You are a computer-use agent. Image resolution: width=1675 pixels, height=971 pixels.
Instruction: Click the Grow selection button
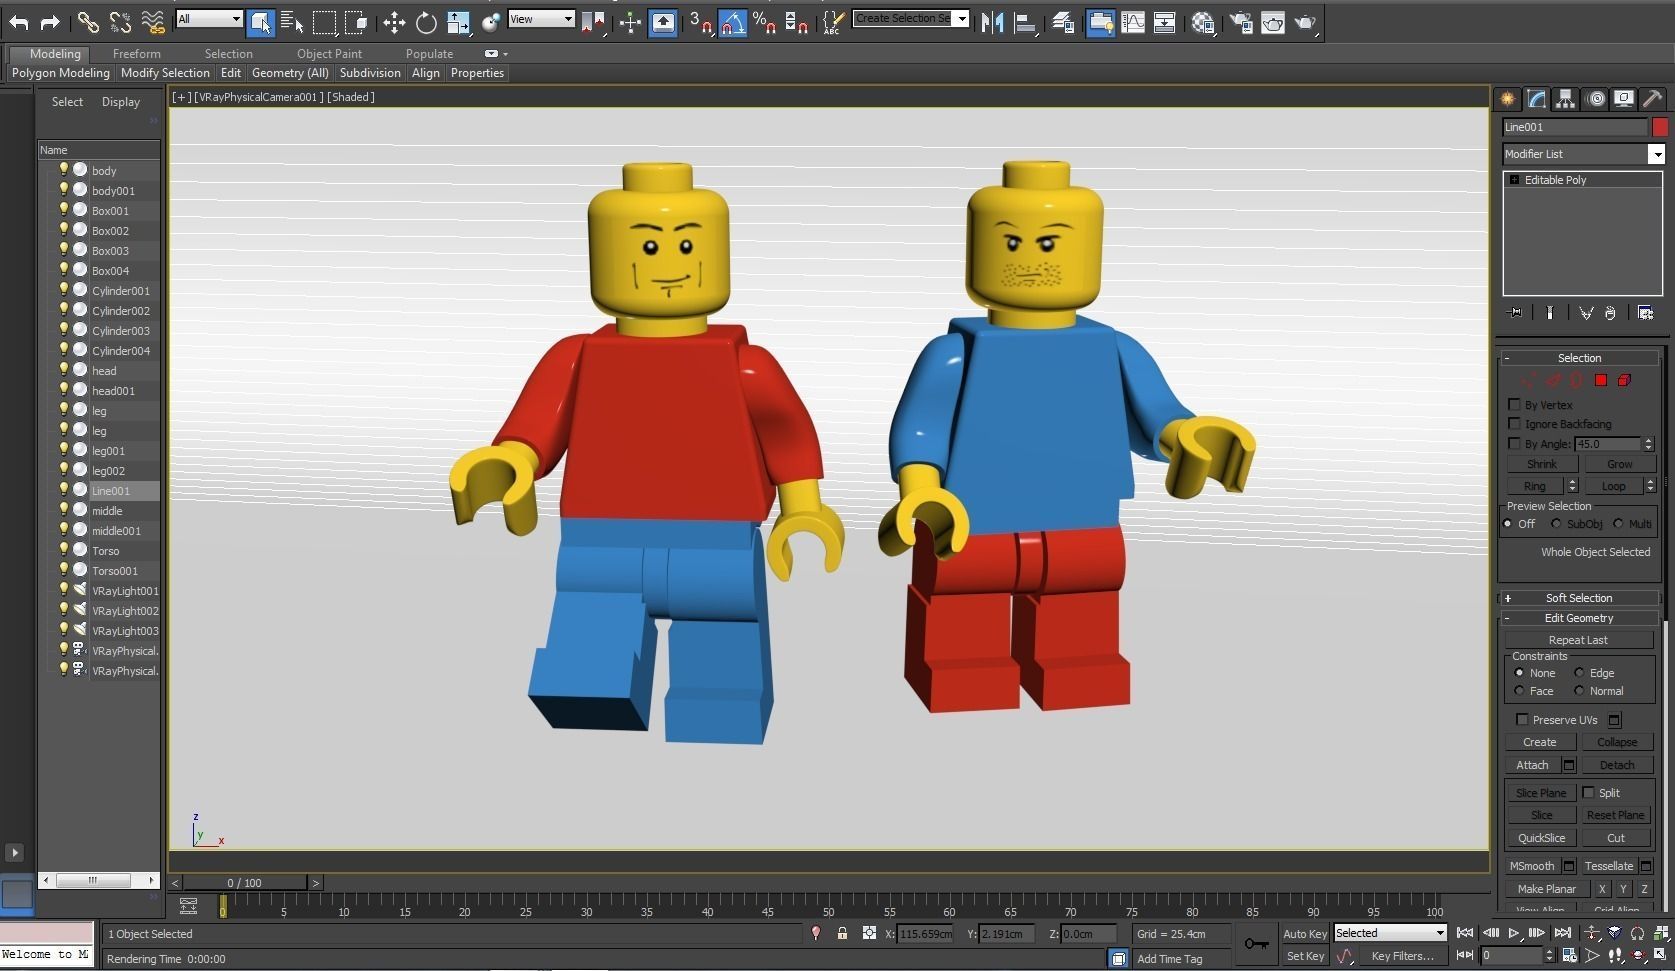(x=1619, y=464)
